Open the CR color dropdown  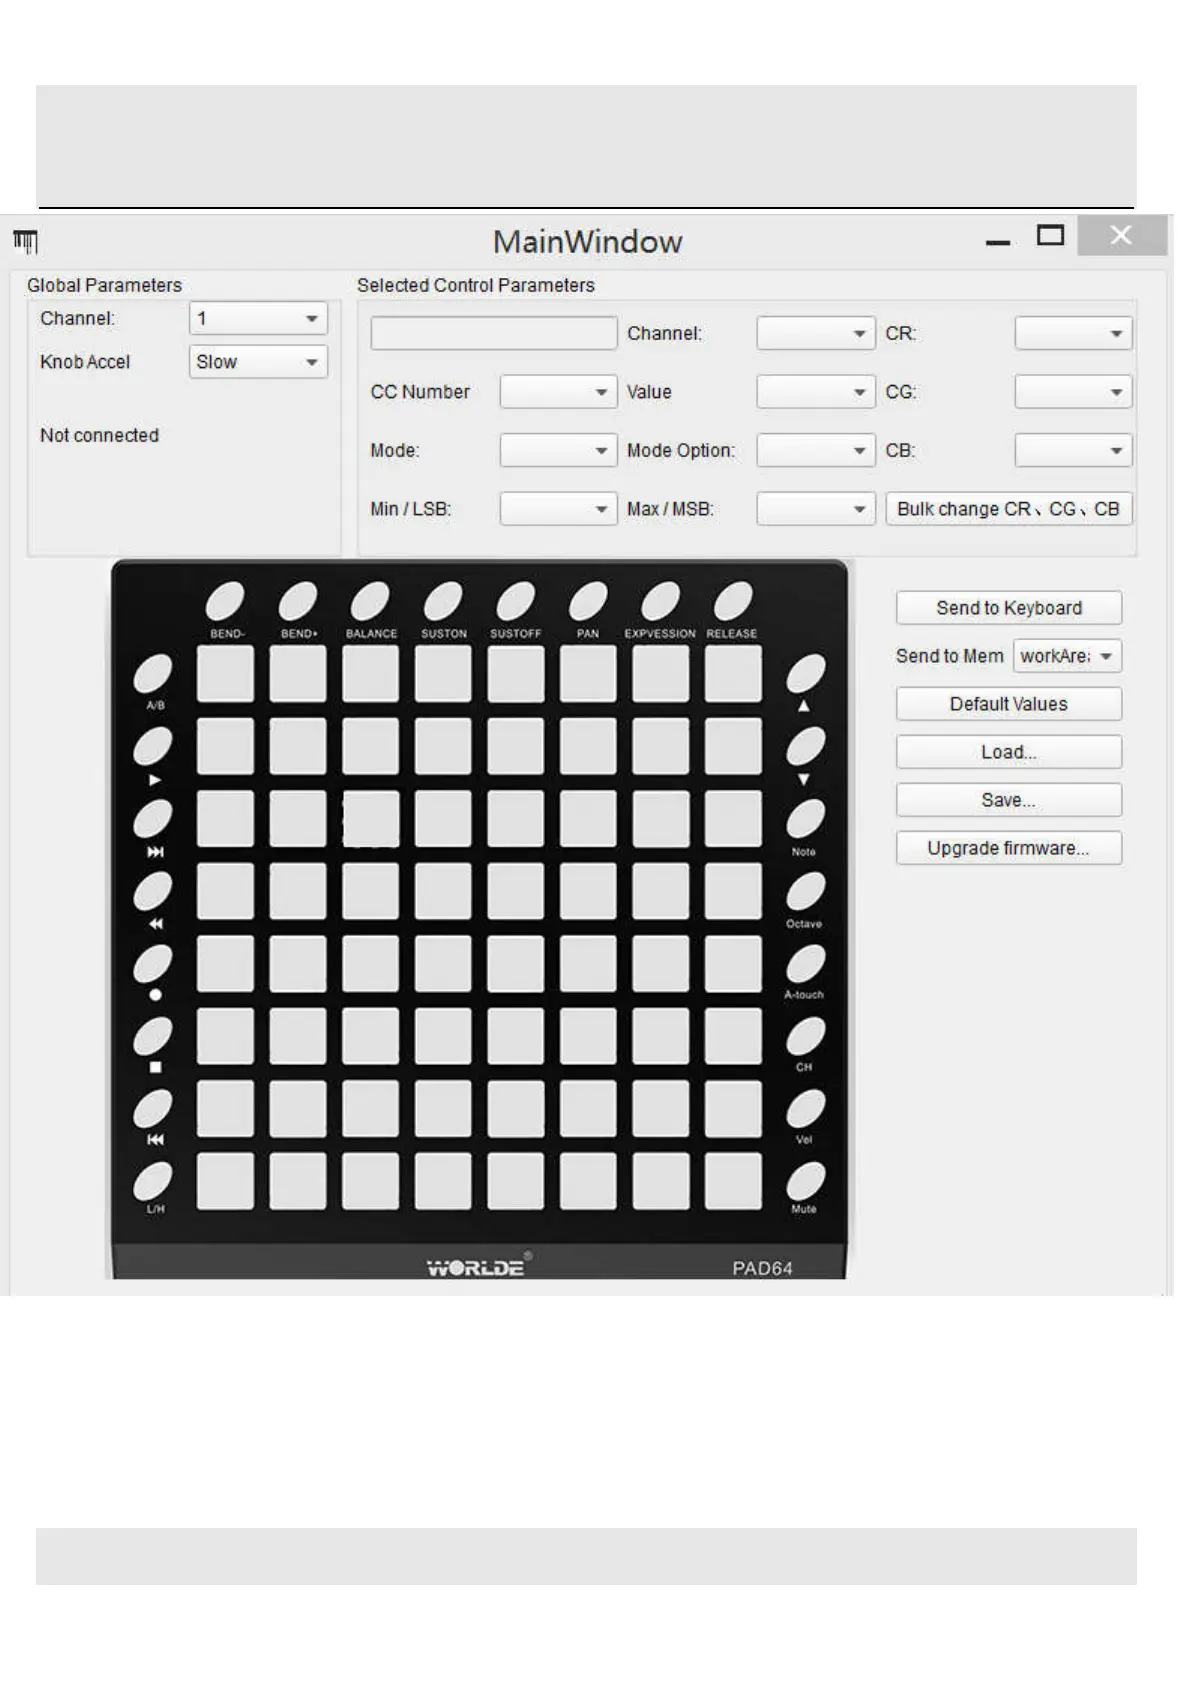point(1073,333)
